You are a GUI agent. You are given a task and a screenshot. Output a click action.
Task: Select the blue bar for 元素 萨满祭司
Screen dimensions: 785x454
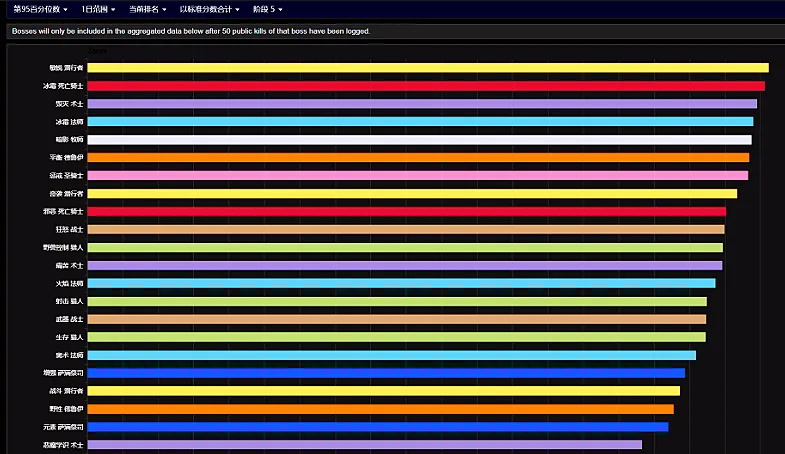378,427
